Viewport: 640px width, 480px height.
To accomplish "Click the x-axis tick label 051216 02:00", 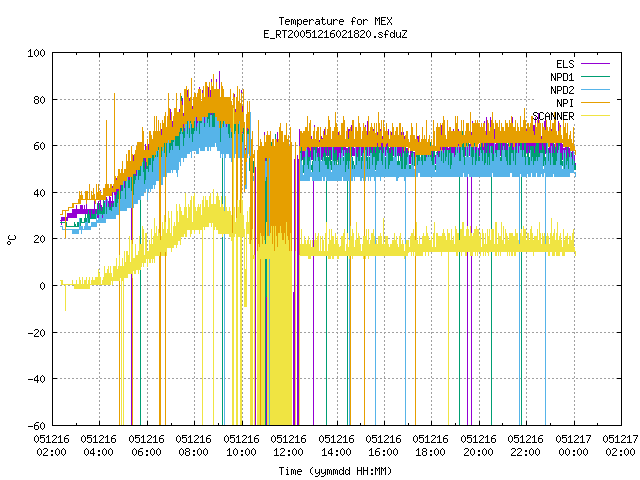I will pyautogui.click(x=51, y=446).
